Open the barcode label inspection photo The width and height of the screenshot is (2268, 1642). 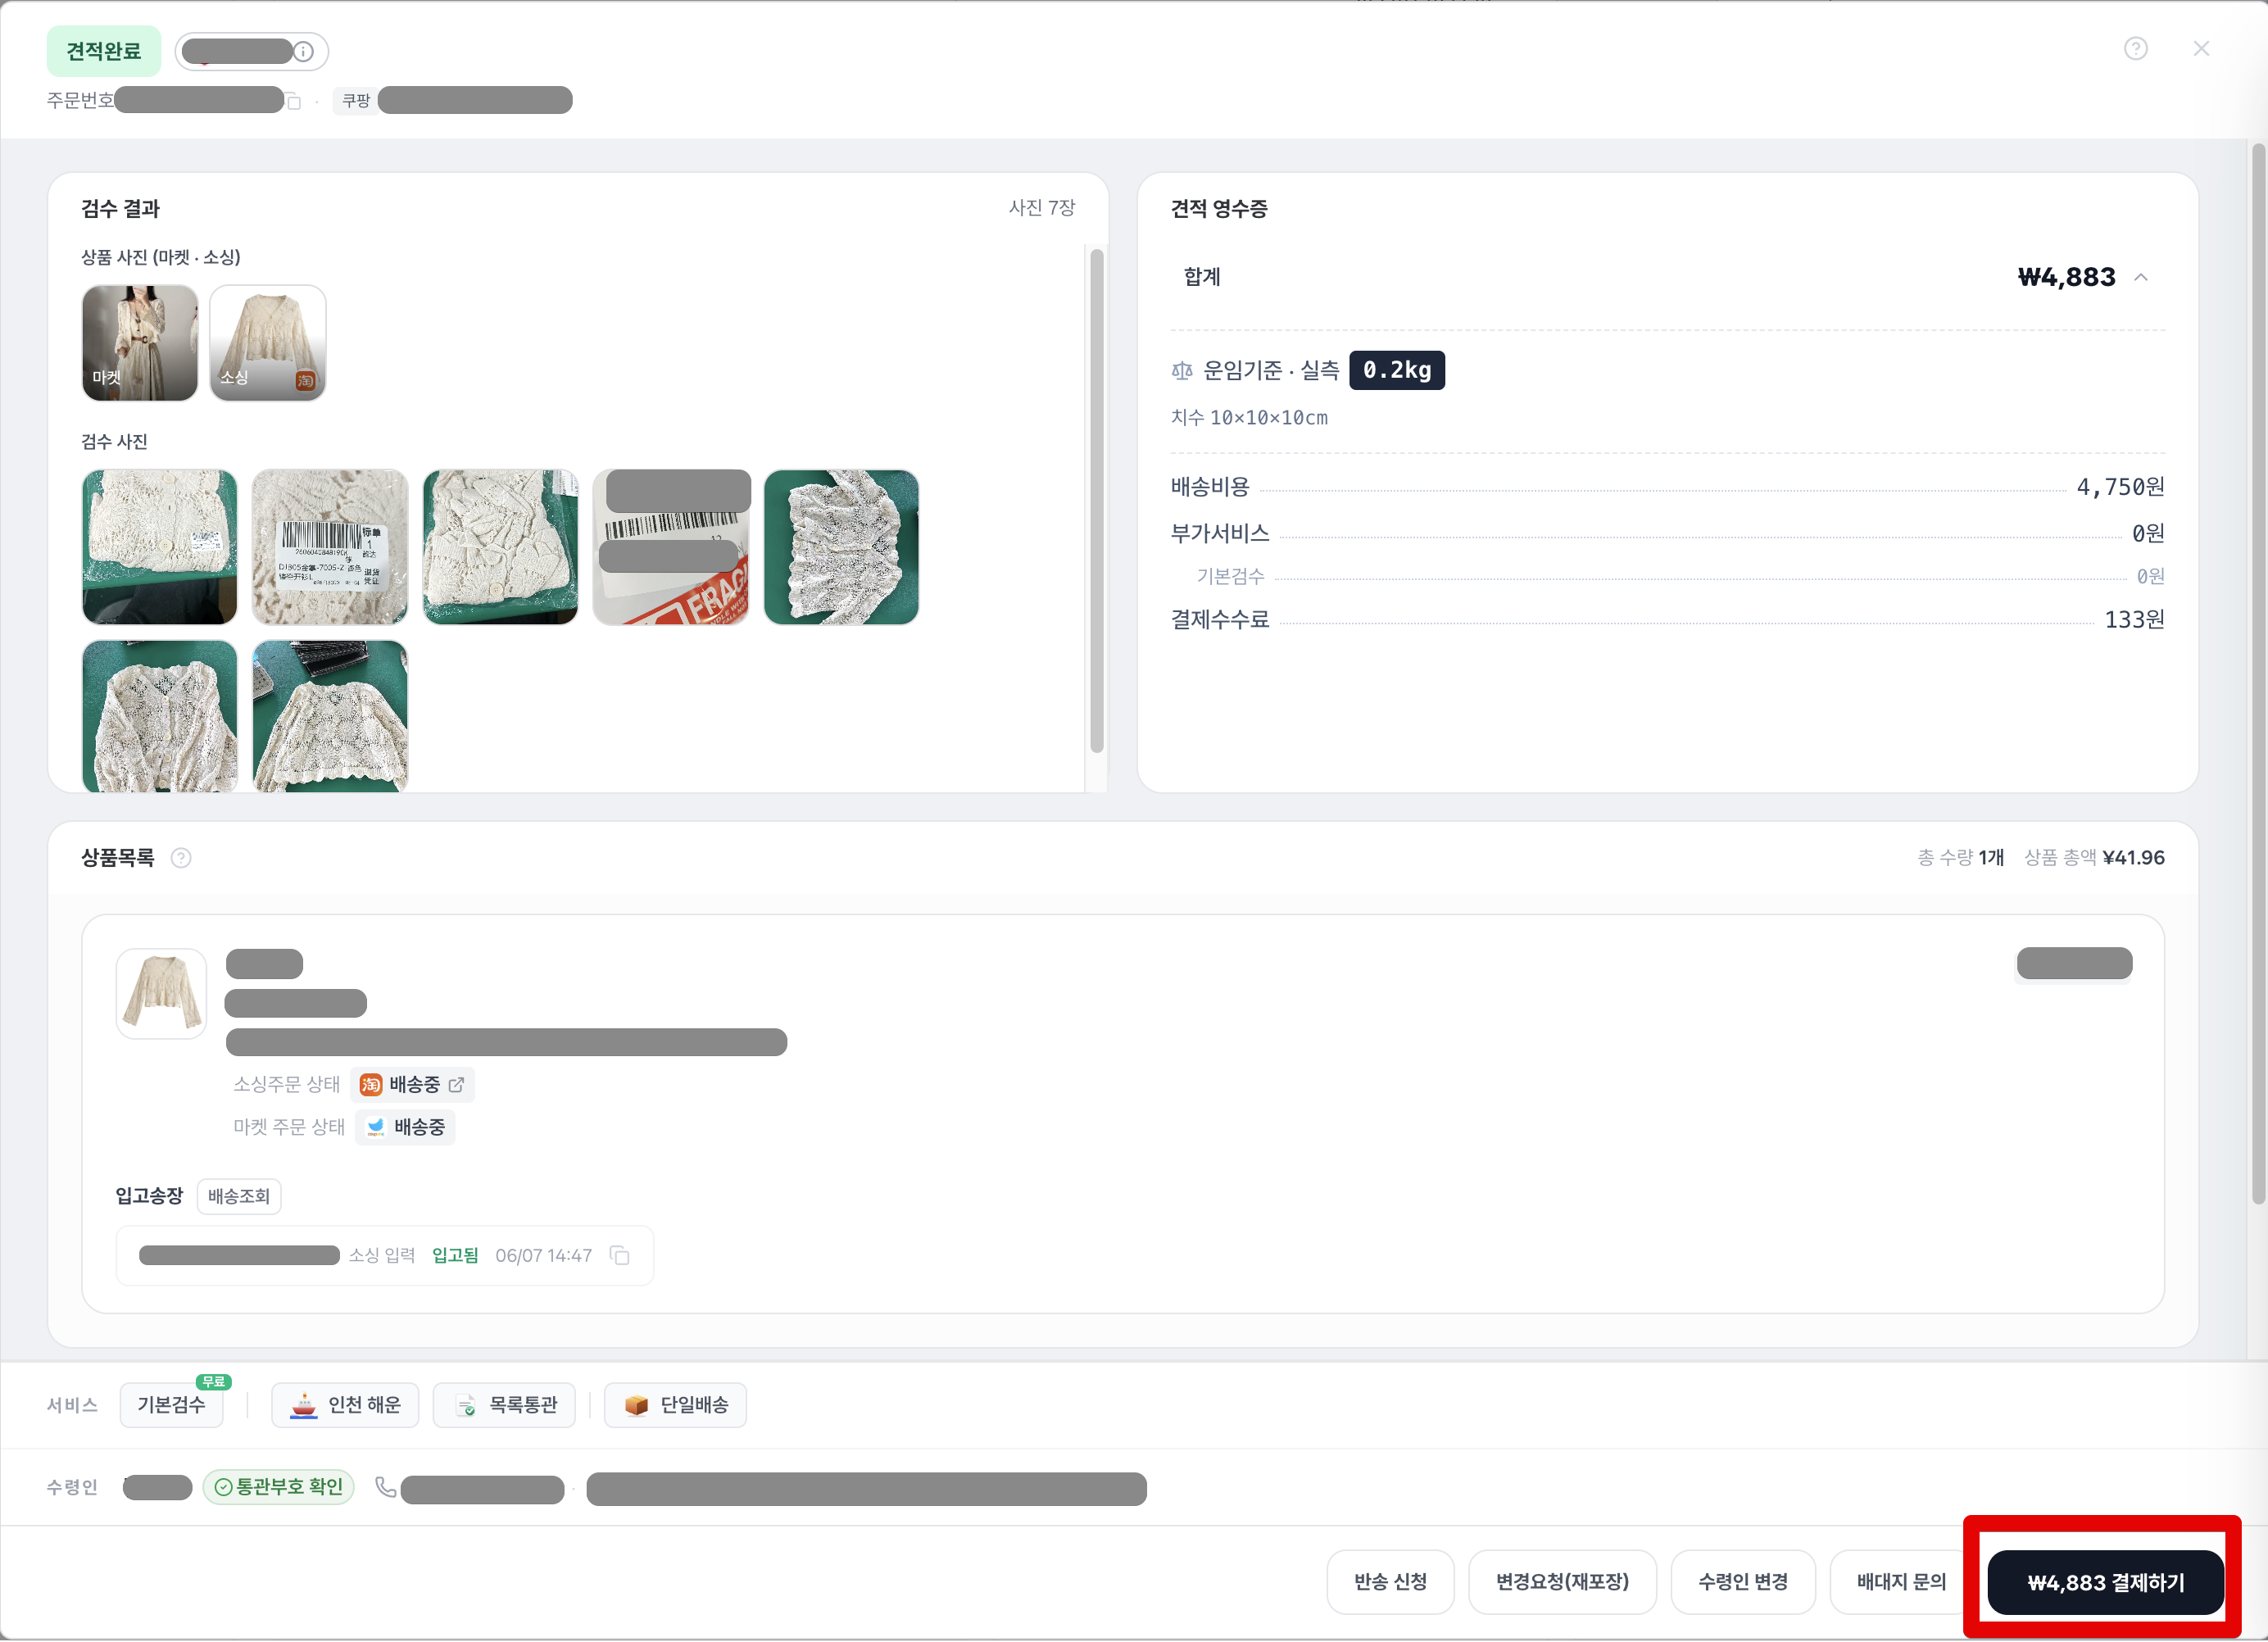coord(330,547)
